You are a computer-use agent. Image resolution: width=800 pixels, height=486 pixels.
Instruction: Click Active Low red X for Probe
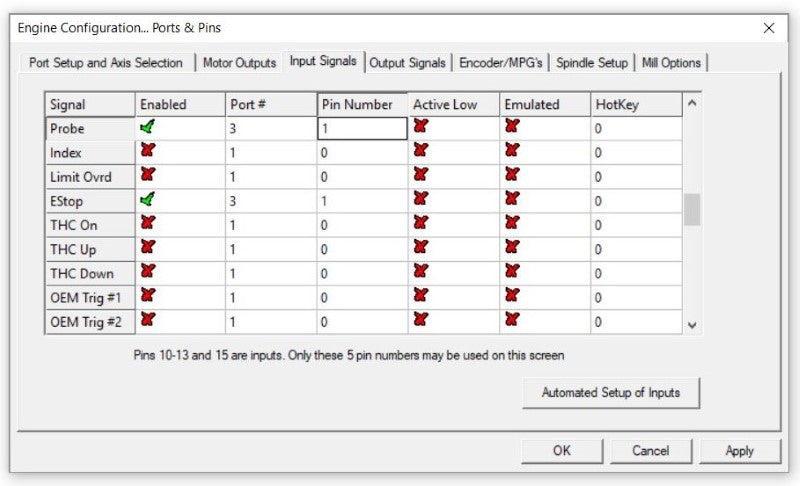click(x=420, y=127)
